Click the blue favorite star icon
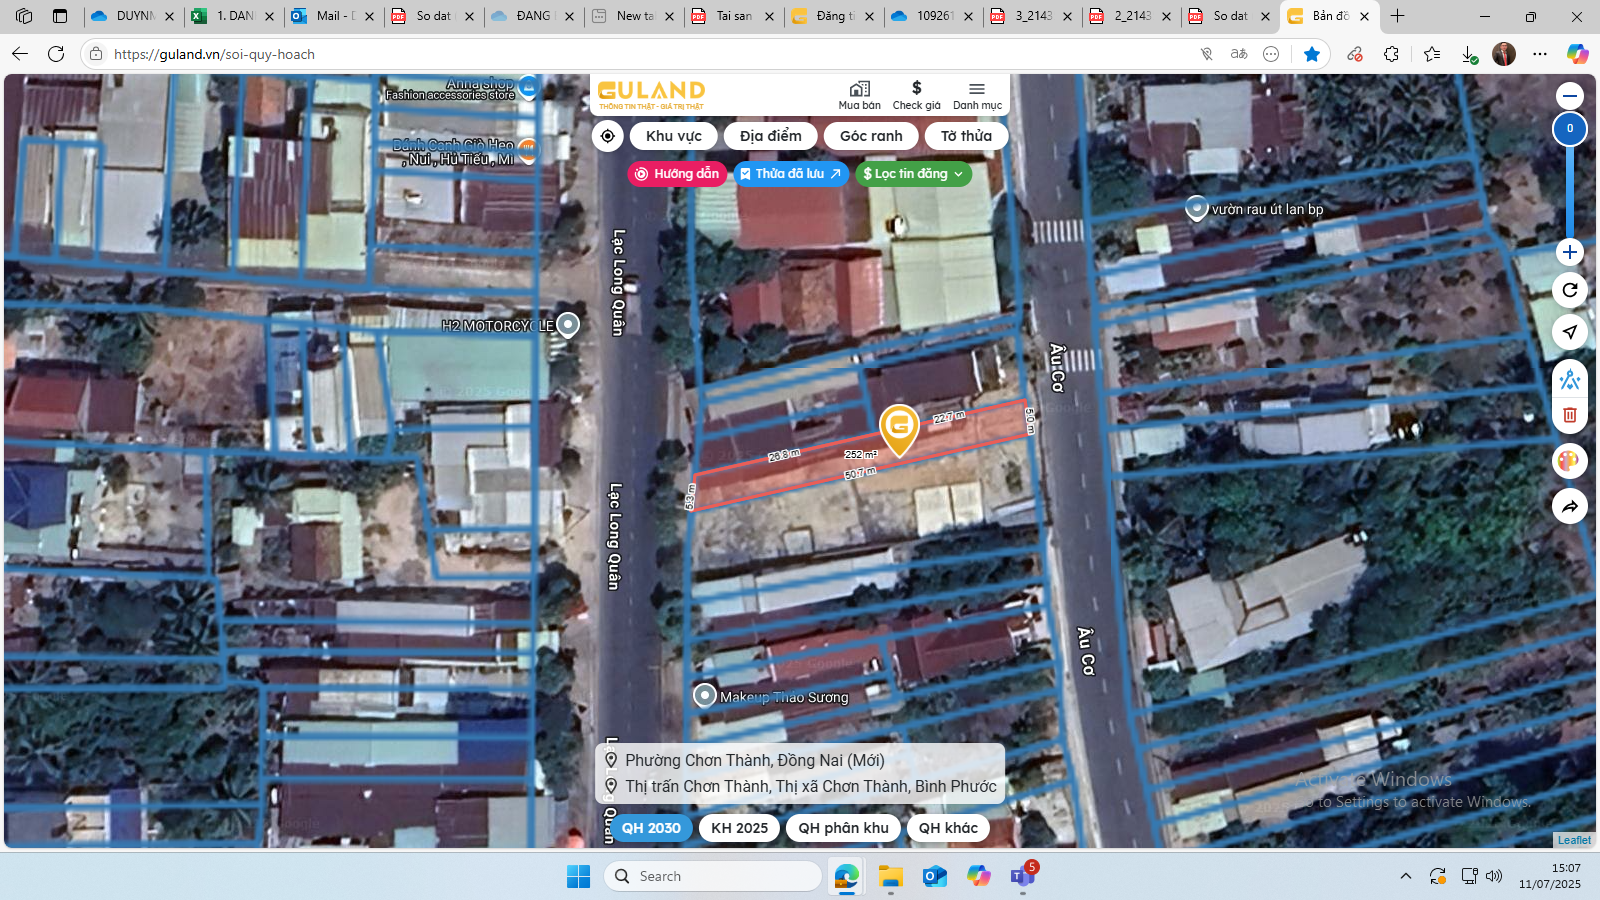The height and width of the screenshot is (900, 1600). pyautogui.click(x=1312, y=54)
